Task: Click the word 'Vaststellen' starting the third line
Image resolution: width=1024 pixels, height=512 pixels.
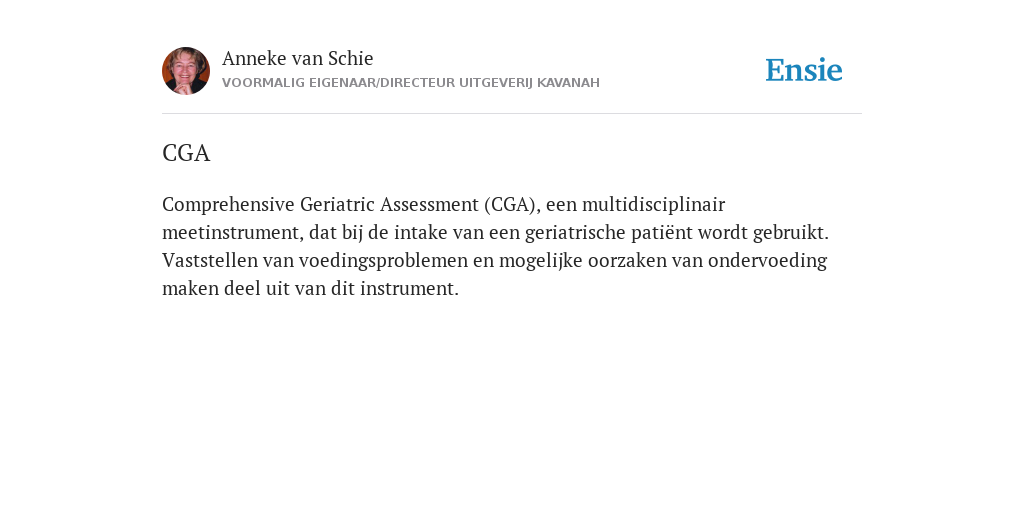Action: pos(210,261)
